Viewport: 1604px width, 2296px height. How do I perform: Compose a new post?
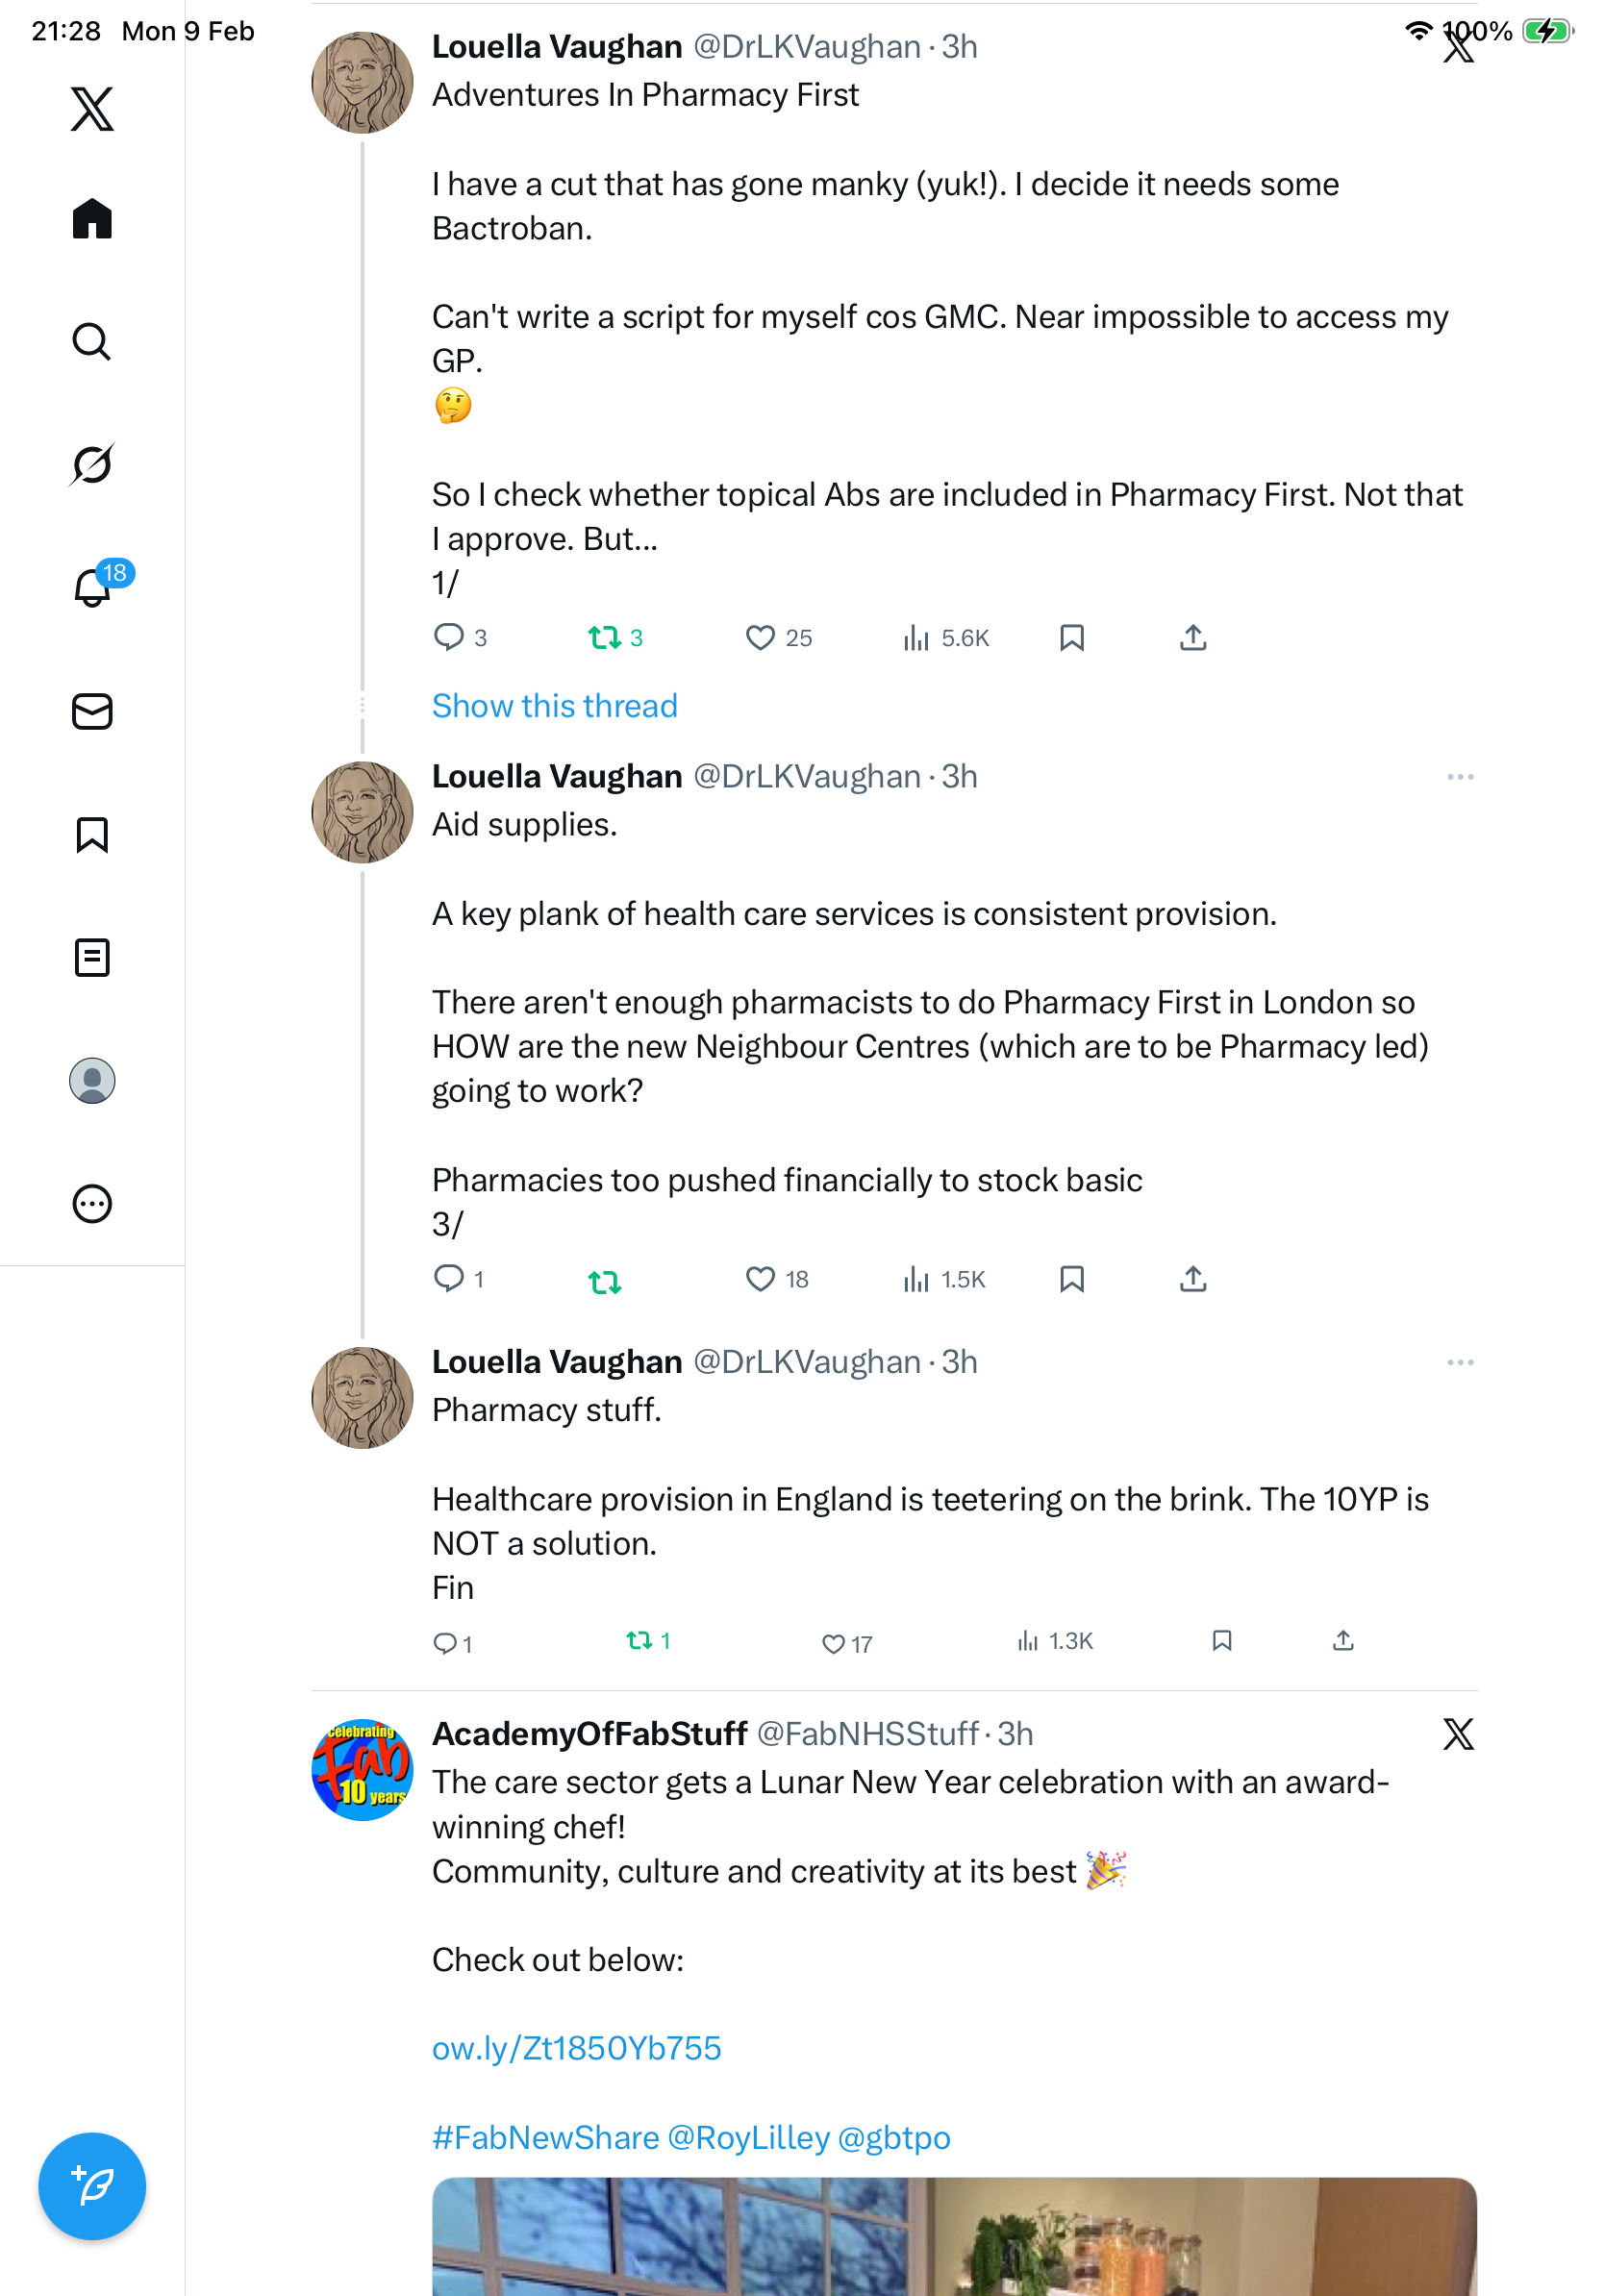point(92,2186)
